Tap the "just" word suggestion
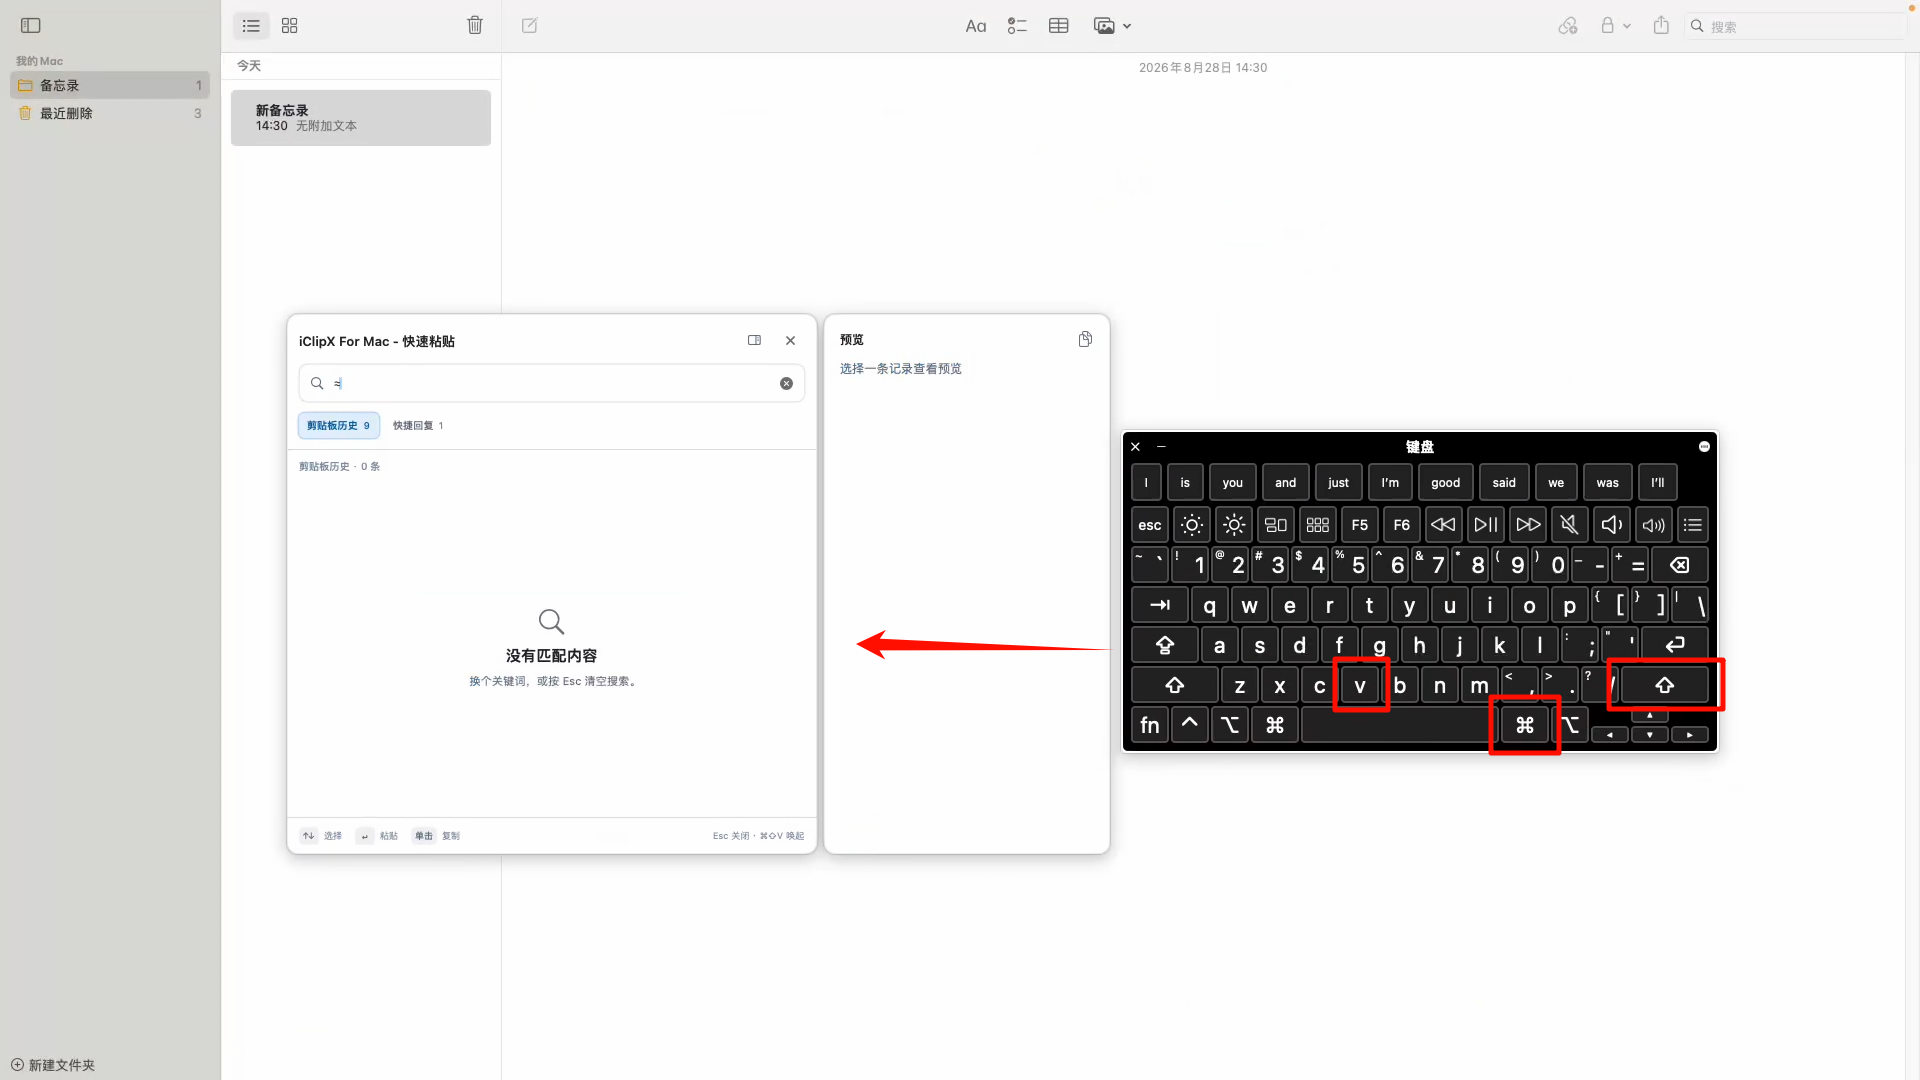 (x=1338, y=483)
